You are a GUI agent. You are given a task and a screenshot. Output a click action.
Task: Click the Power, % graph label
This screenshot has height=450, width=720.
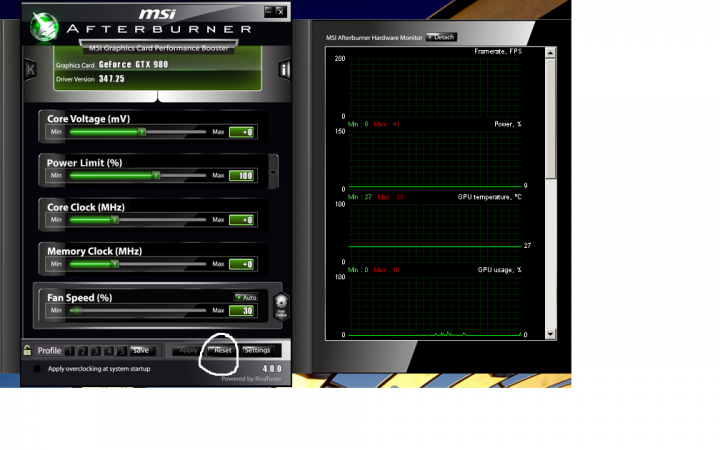(508, 124)
